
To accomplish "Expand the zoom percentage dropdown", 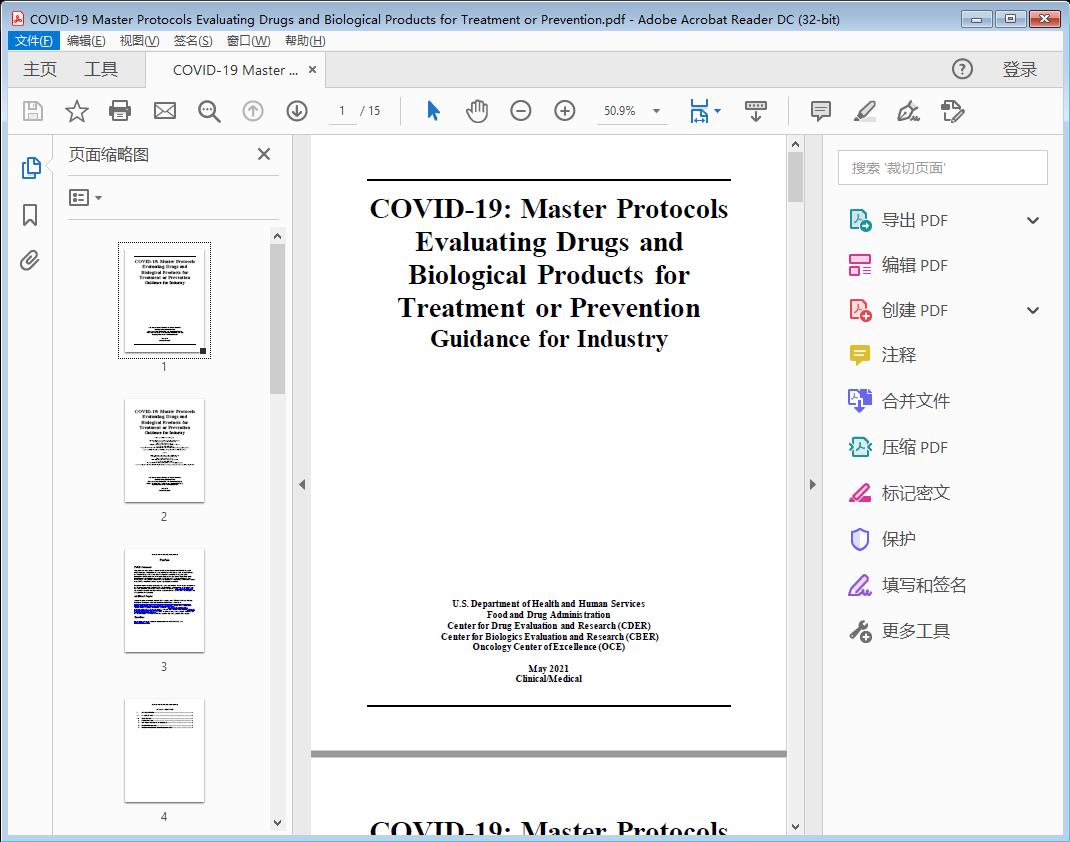I will coord(656,111).
